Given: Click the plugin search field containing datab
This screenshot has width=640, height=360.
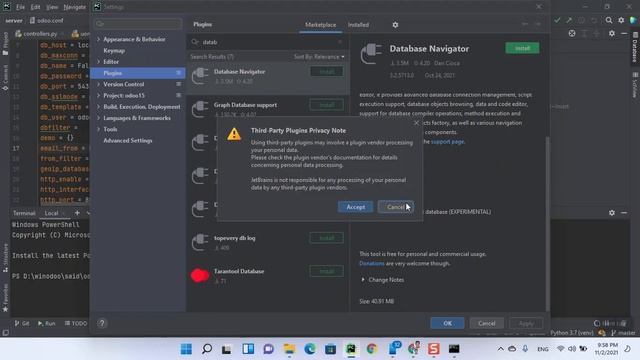Looking at the screenshot, I should [267, 42].
